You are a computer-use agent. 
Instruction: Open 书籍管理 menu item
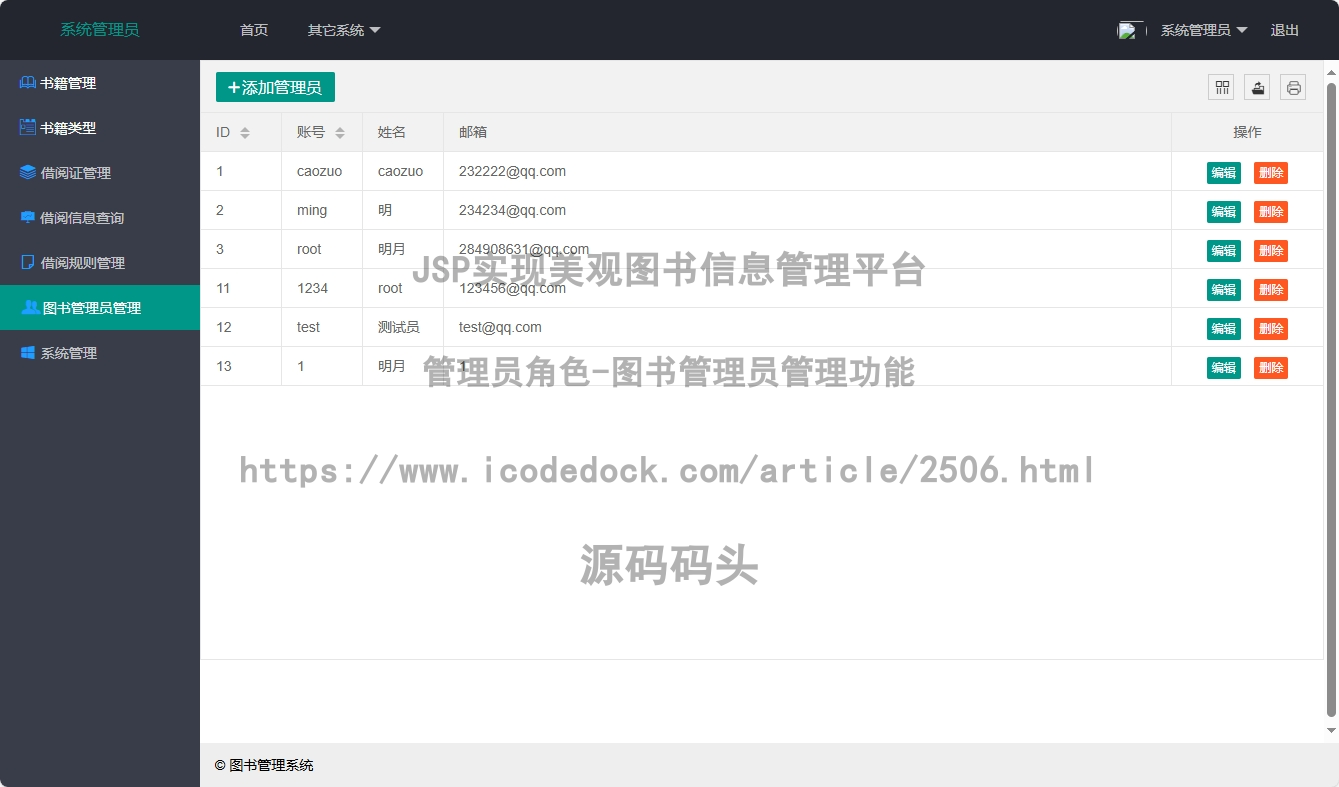coord(100,83)
